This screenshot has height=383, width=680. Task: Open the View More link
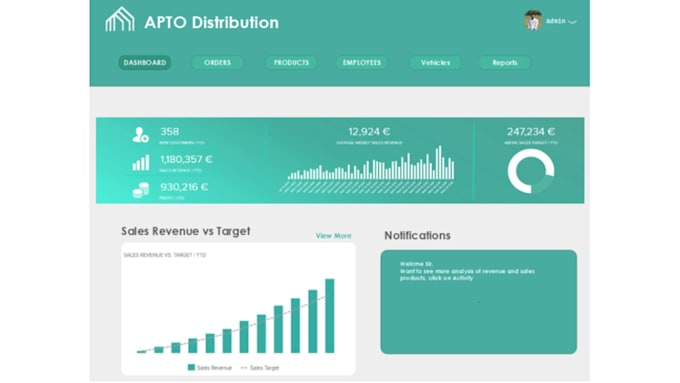click(x=333, y=236)
